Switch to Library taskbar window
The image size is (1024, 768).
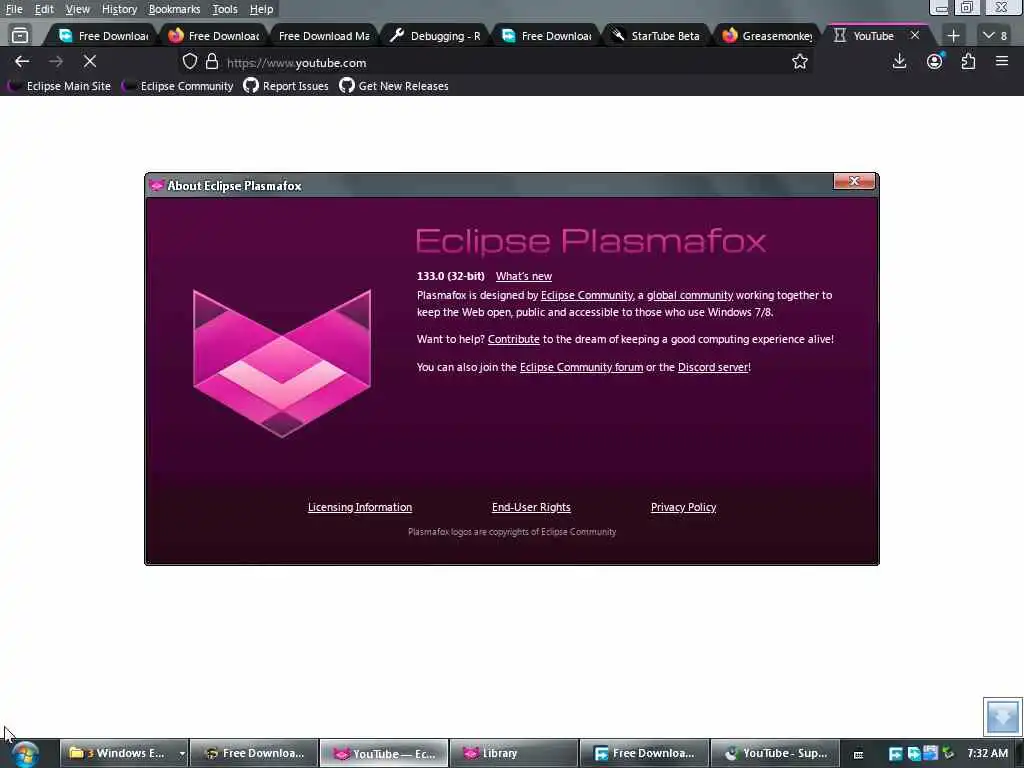coord(514,754)
